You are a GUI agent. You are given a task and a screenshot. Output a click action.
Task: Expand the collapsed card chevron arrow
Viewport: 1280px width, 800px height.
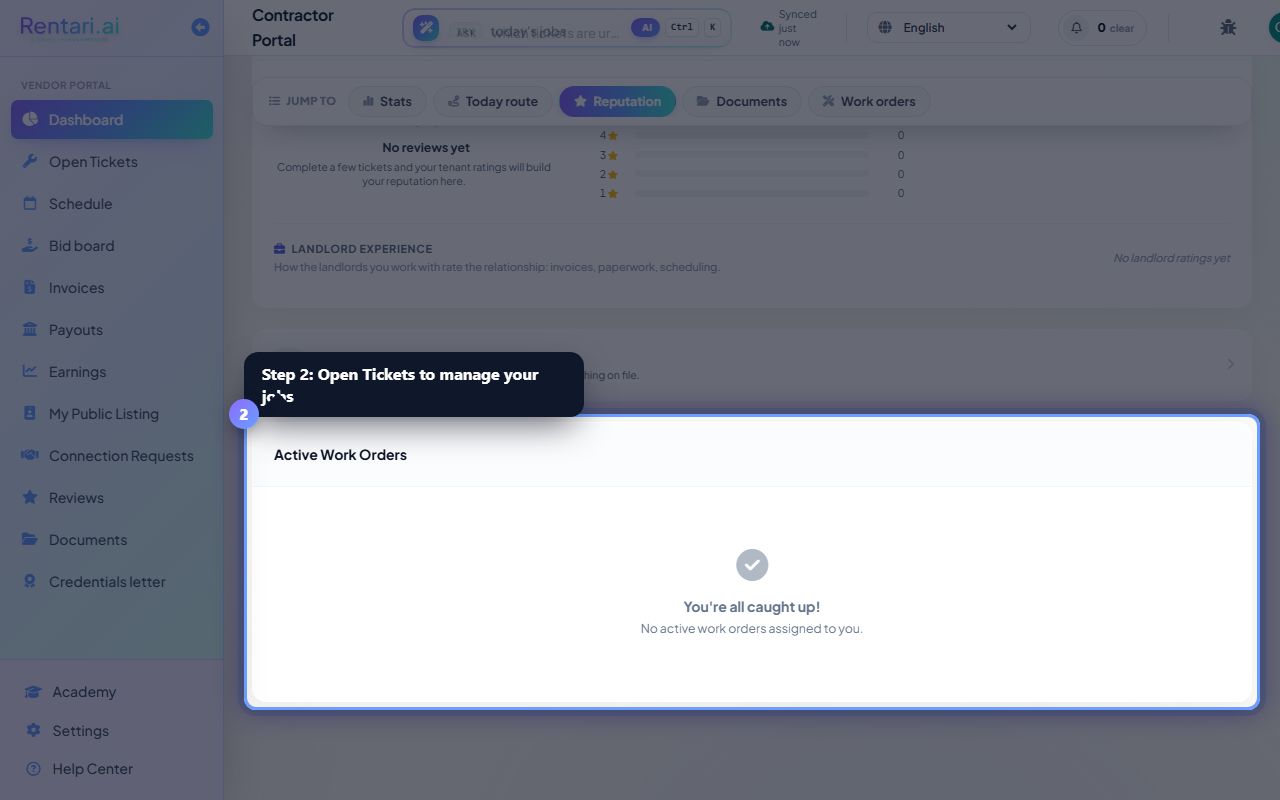click(x=1230, y=364)
